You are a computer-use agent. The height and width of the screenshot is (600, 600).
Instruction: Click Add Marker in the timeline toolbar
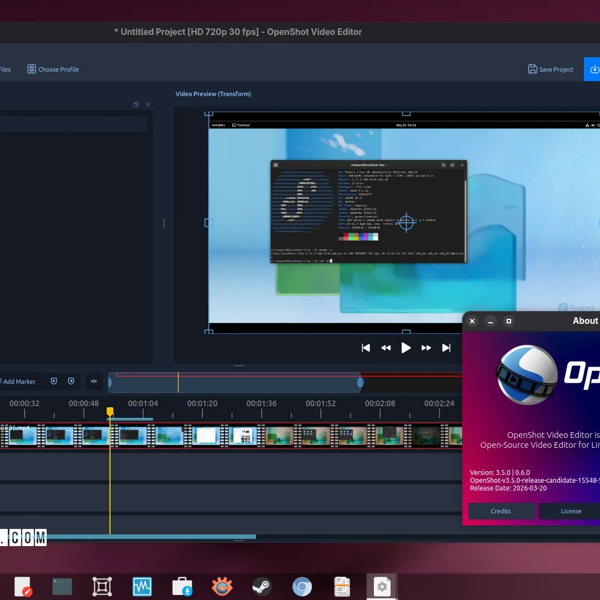click(18, 382)
